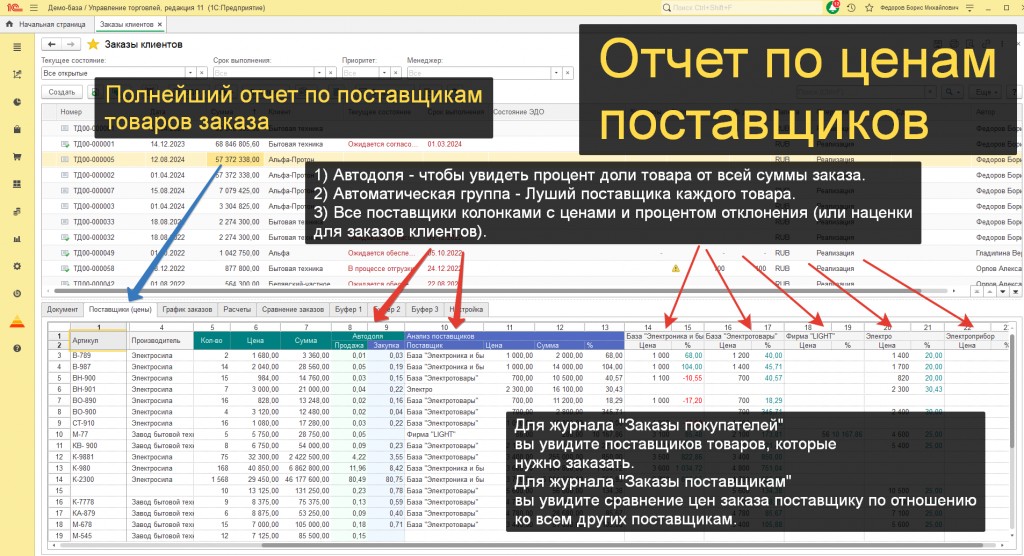Open the clock section icon in sidebar
This screenshot has height=556, width=1024.
[x=17, y=294]
